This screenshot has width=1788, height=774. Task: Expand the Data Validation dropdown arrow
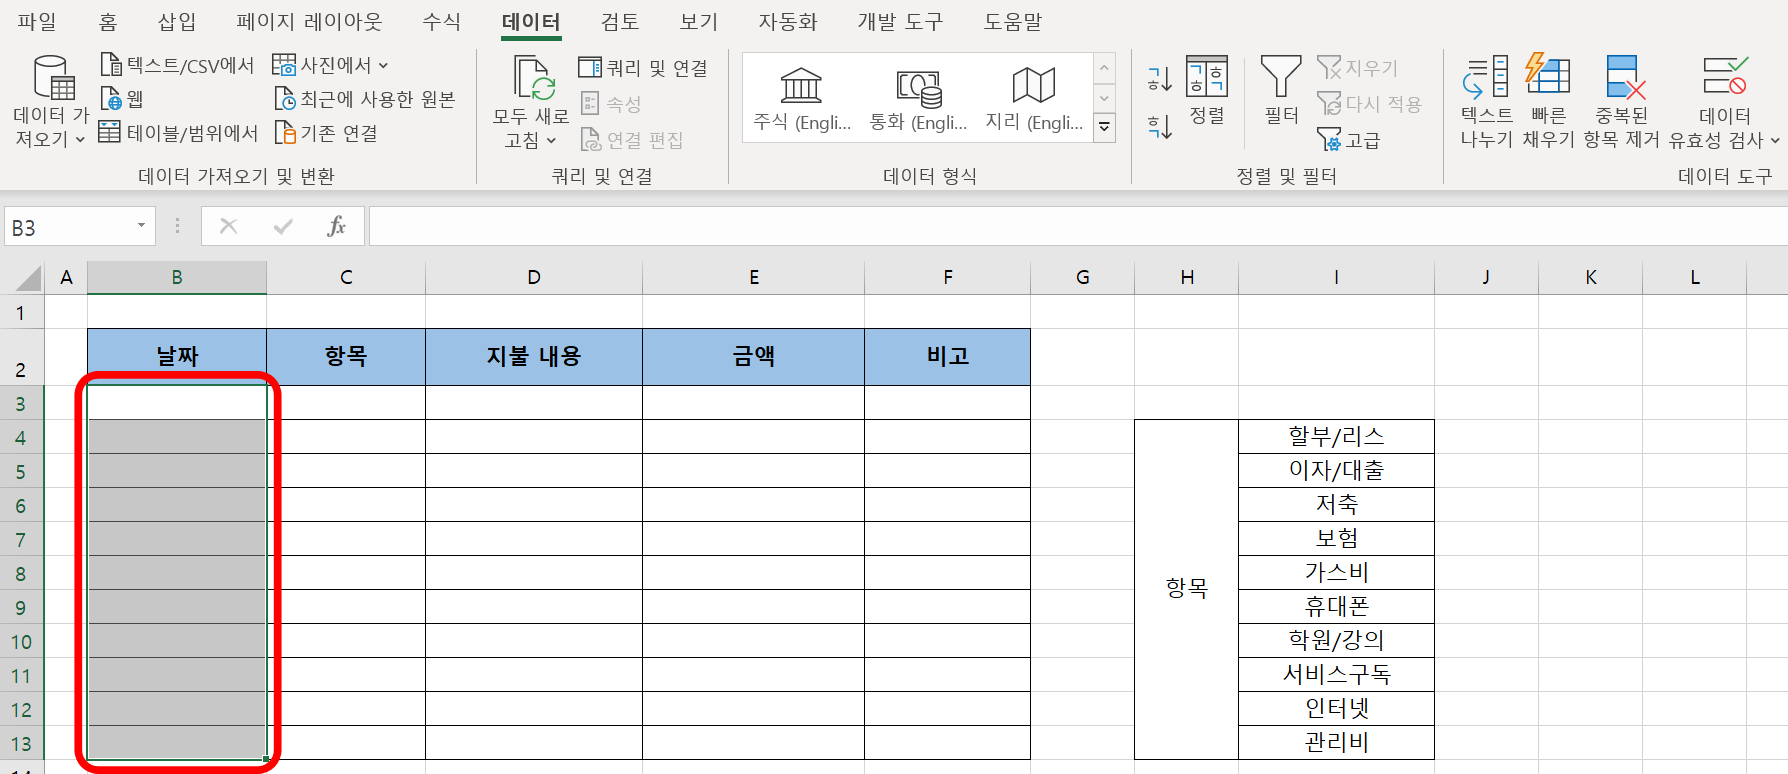coord(1775,141)
